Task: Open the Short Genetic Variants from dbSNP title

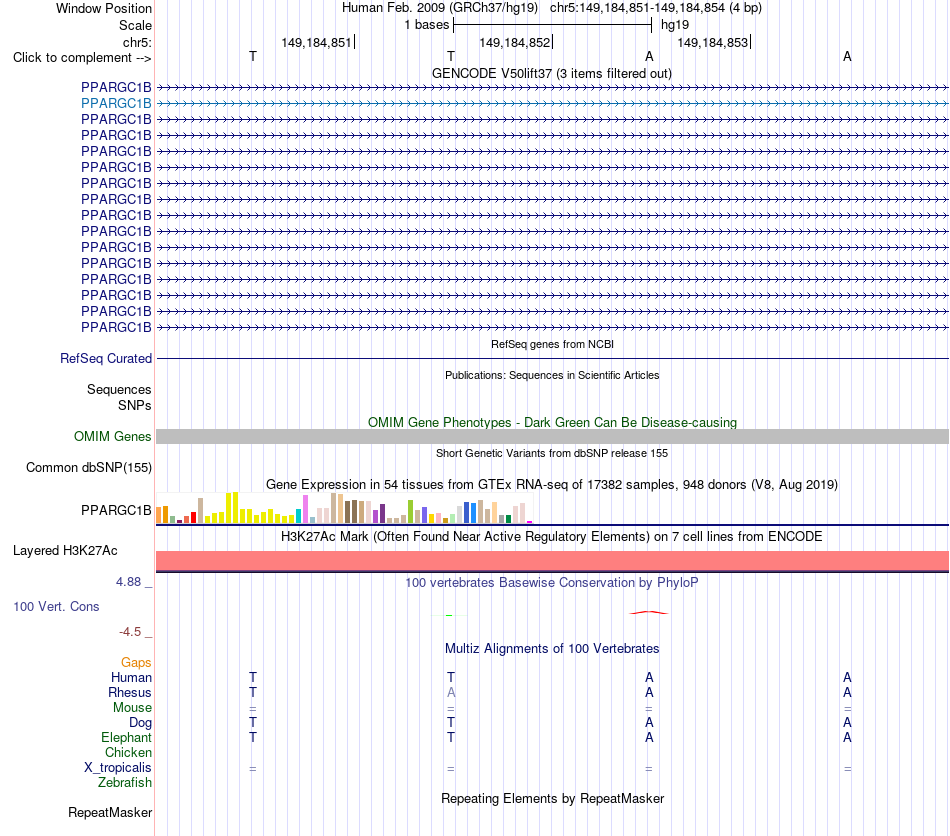Action: tap(552, 453)
